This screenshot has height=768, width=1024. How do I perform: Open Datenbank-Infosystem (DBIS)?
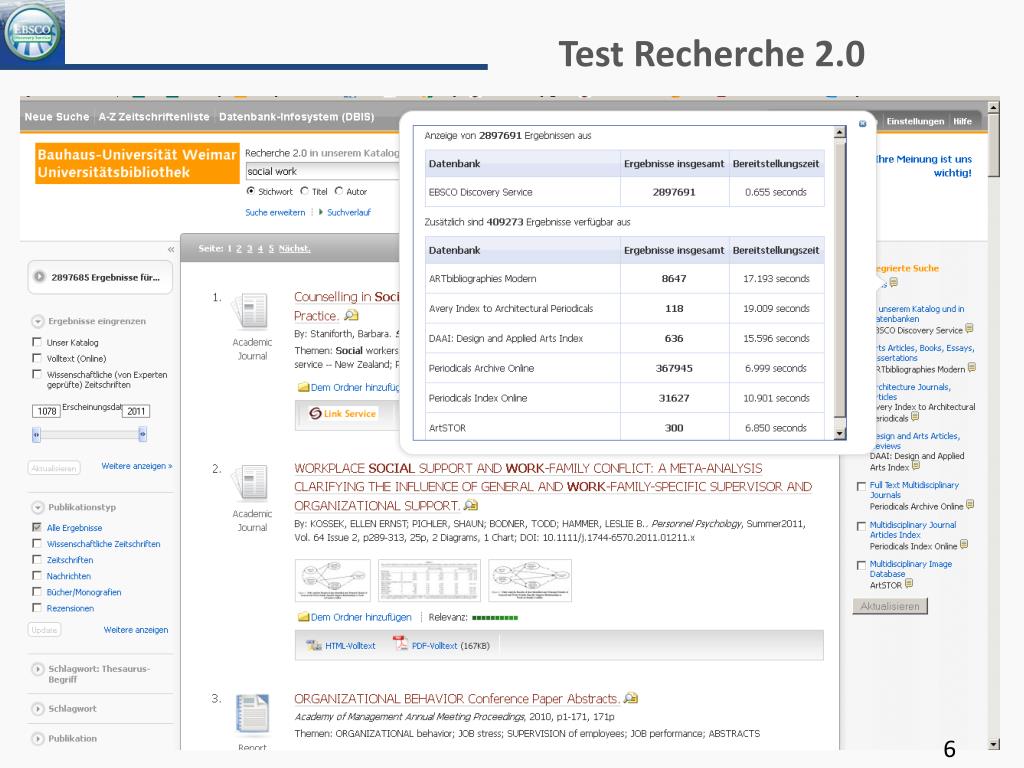click(x=296, y=117)
